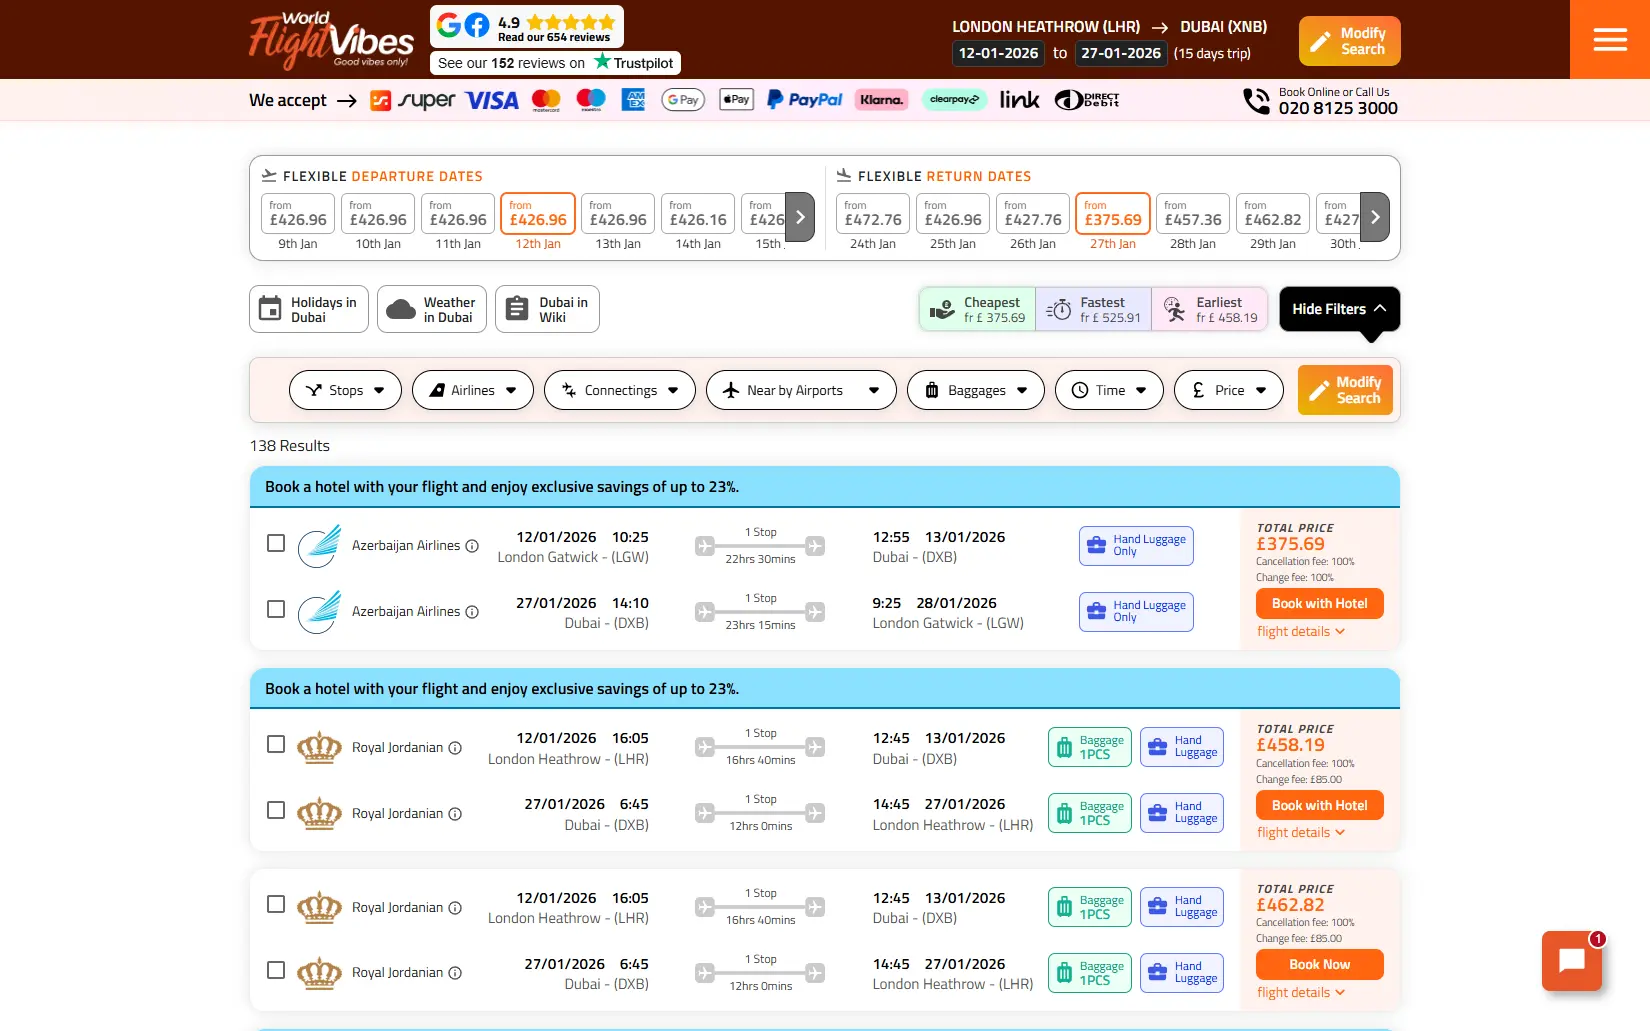Viewport: 1650px width, 1031px height.
Task: Click the Book Now button on £462.82 fare
Action: pyautogui.click(x=1319, y=964)
